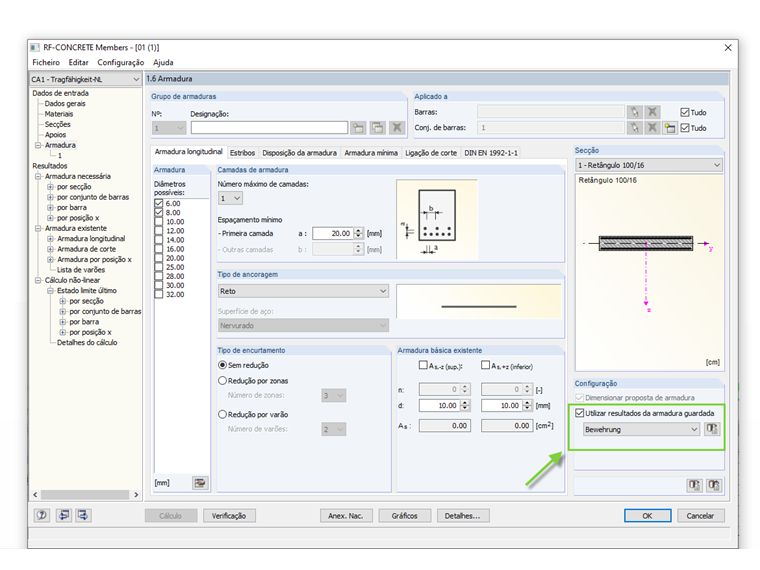The image size is (760, 570).
Task: Toggle Utilizar resultados da armadura guardada
Action: [579, 413]
